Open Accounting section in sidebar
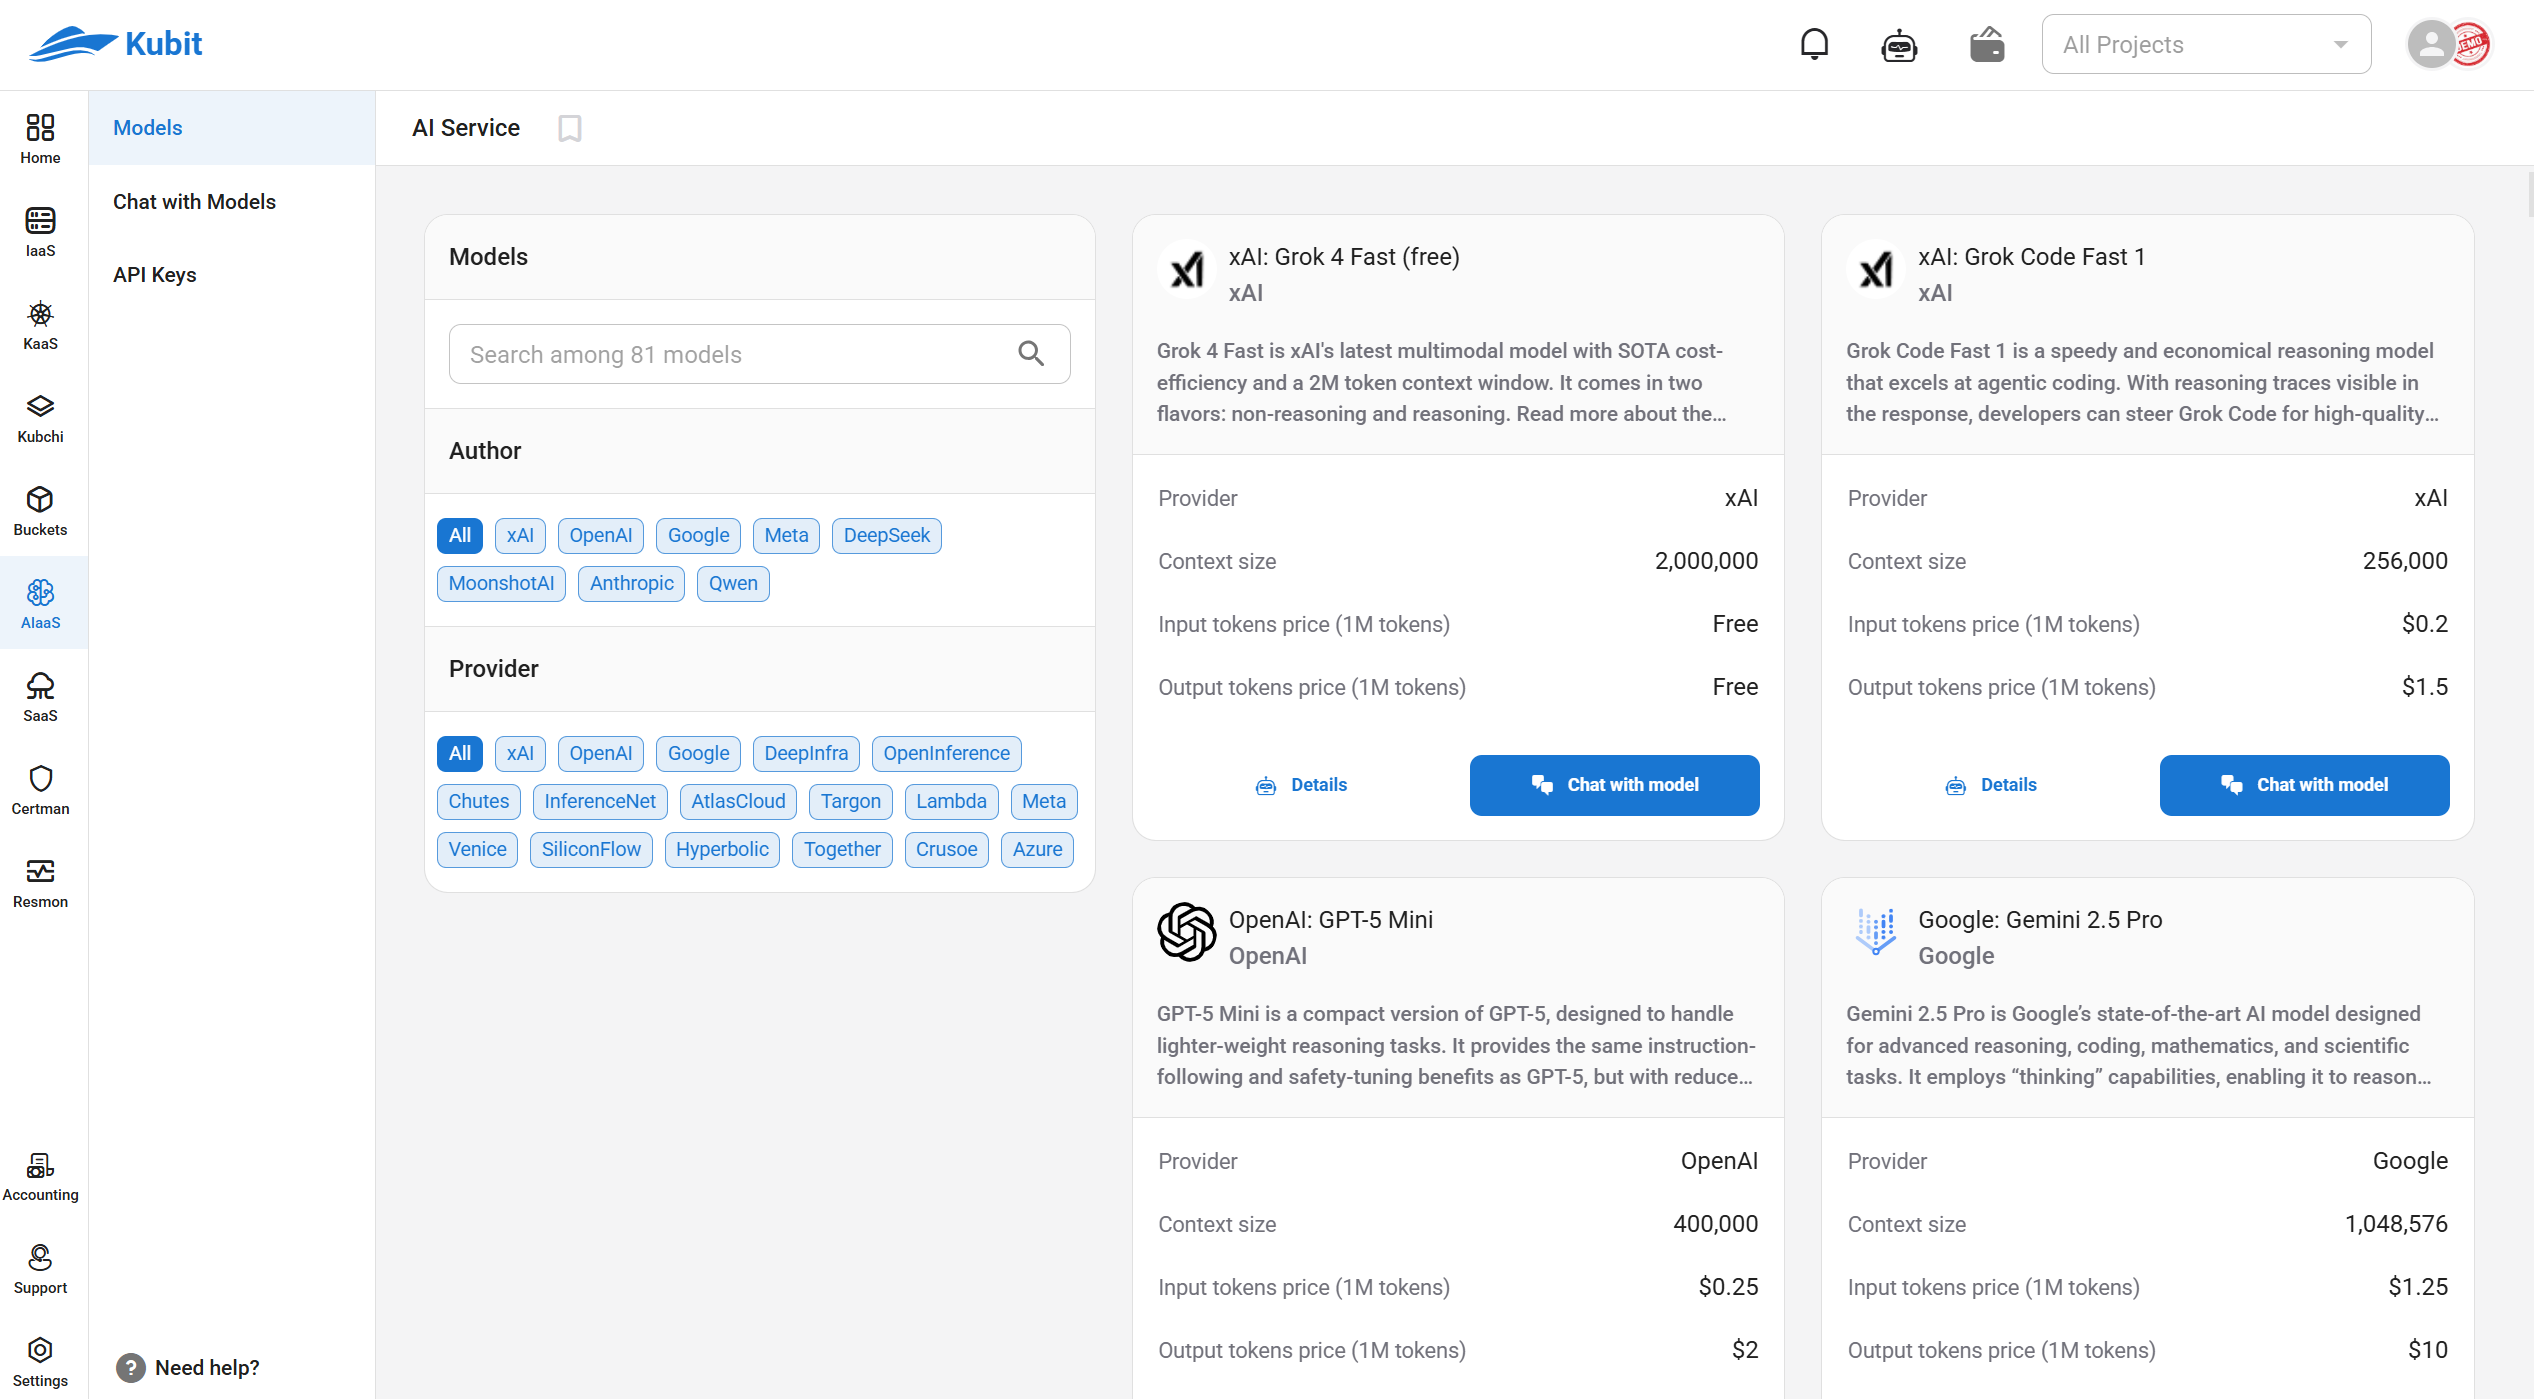 [x=40, y=1176]
